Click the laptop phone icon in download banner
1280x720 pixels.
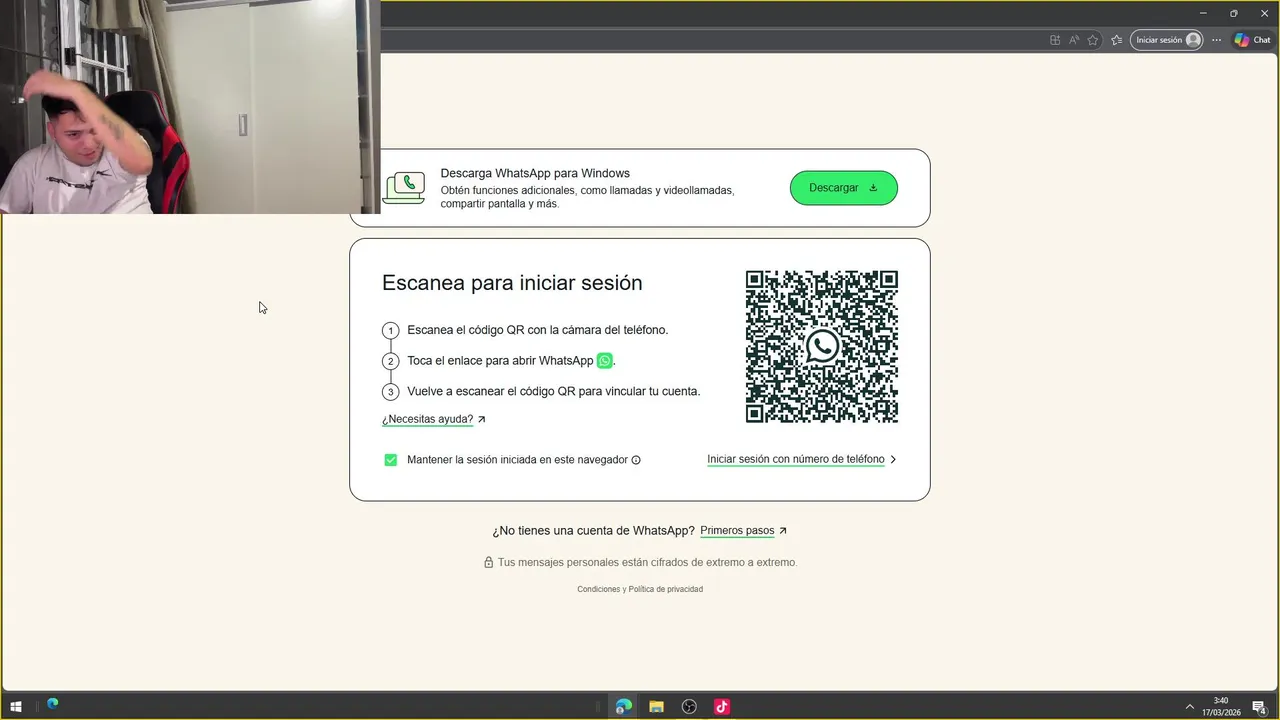(x=404, y=188)
